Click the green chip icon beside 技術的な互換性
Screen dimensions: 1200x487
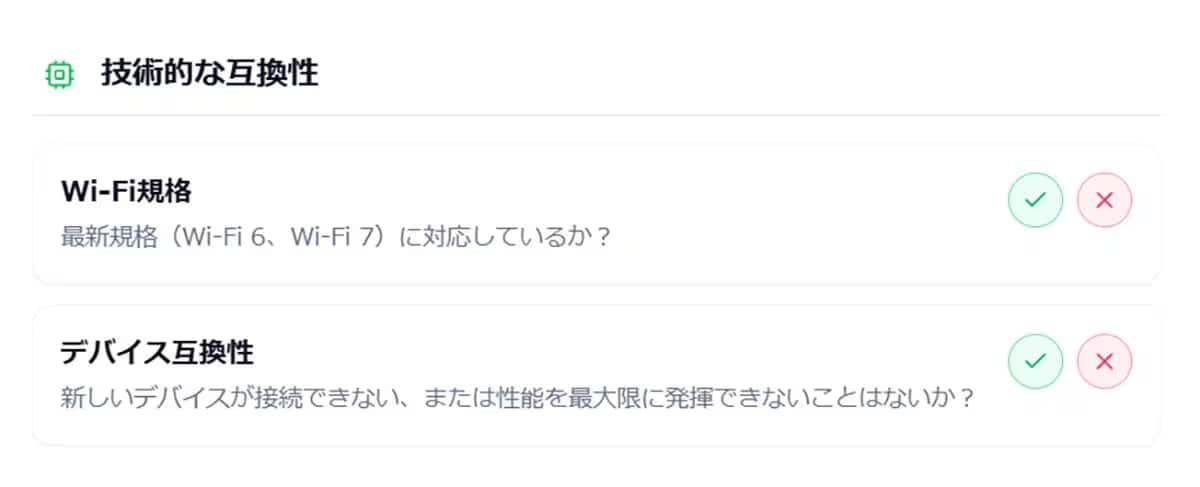tap(60, 74)
